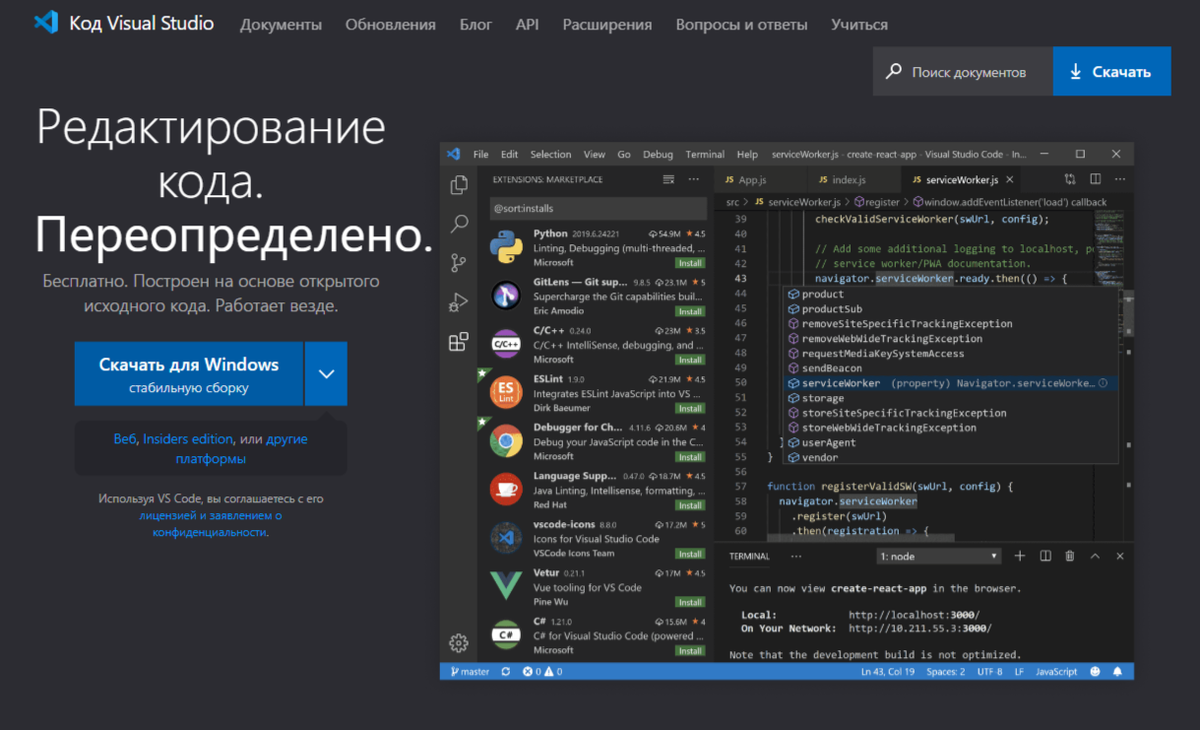Close the serviceWorker.js tab
This screenshot has width=1200, height=730.
[1010, 180]
